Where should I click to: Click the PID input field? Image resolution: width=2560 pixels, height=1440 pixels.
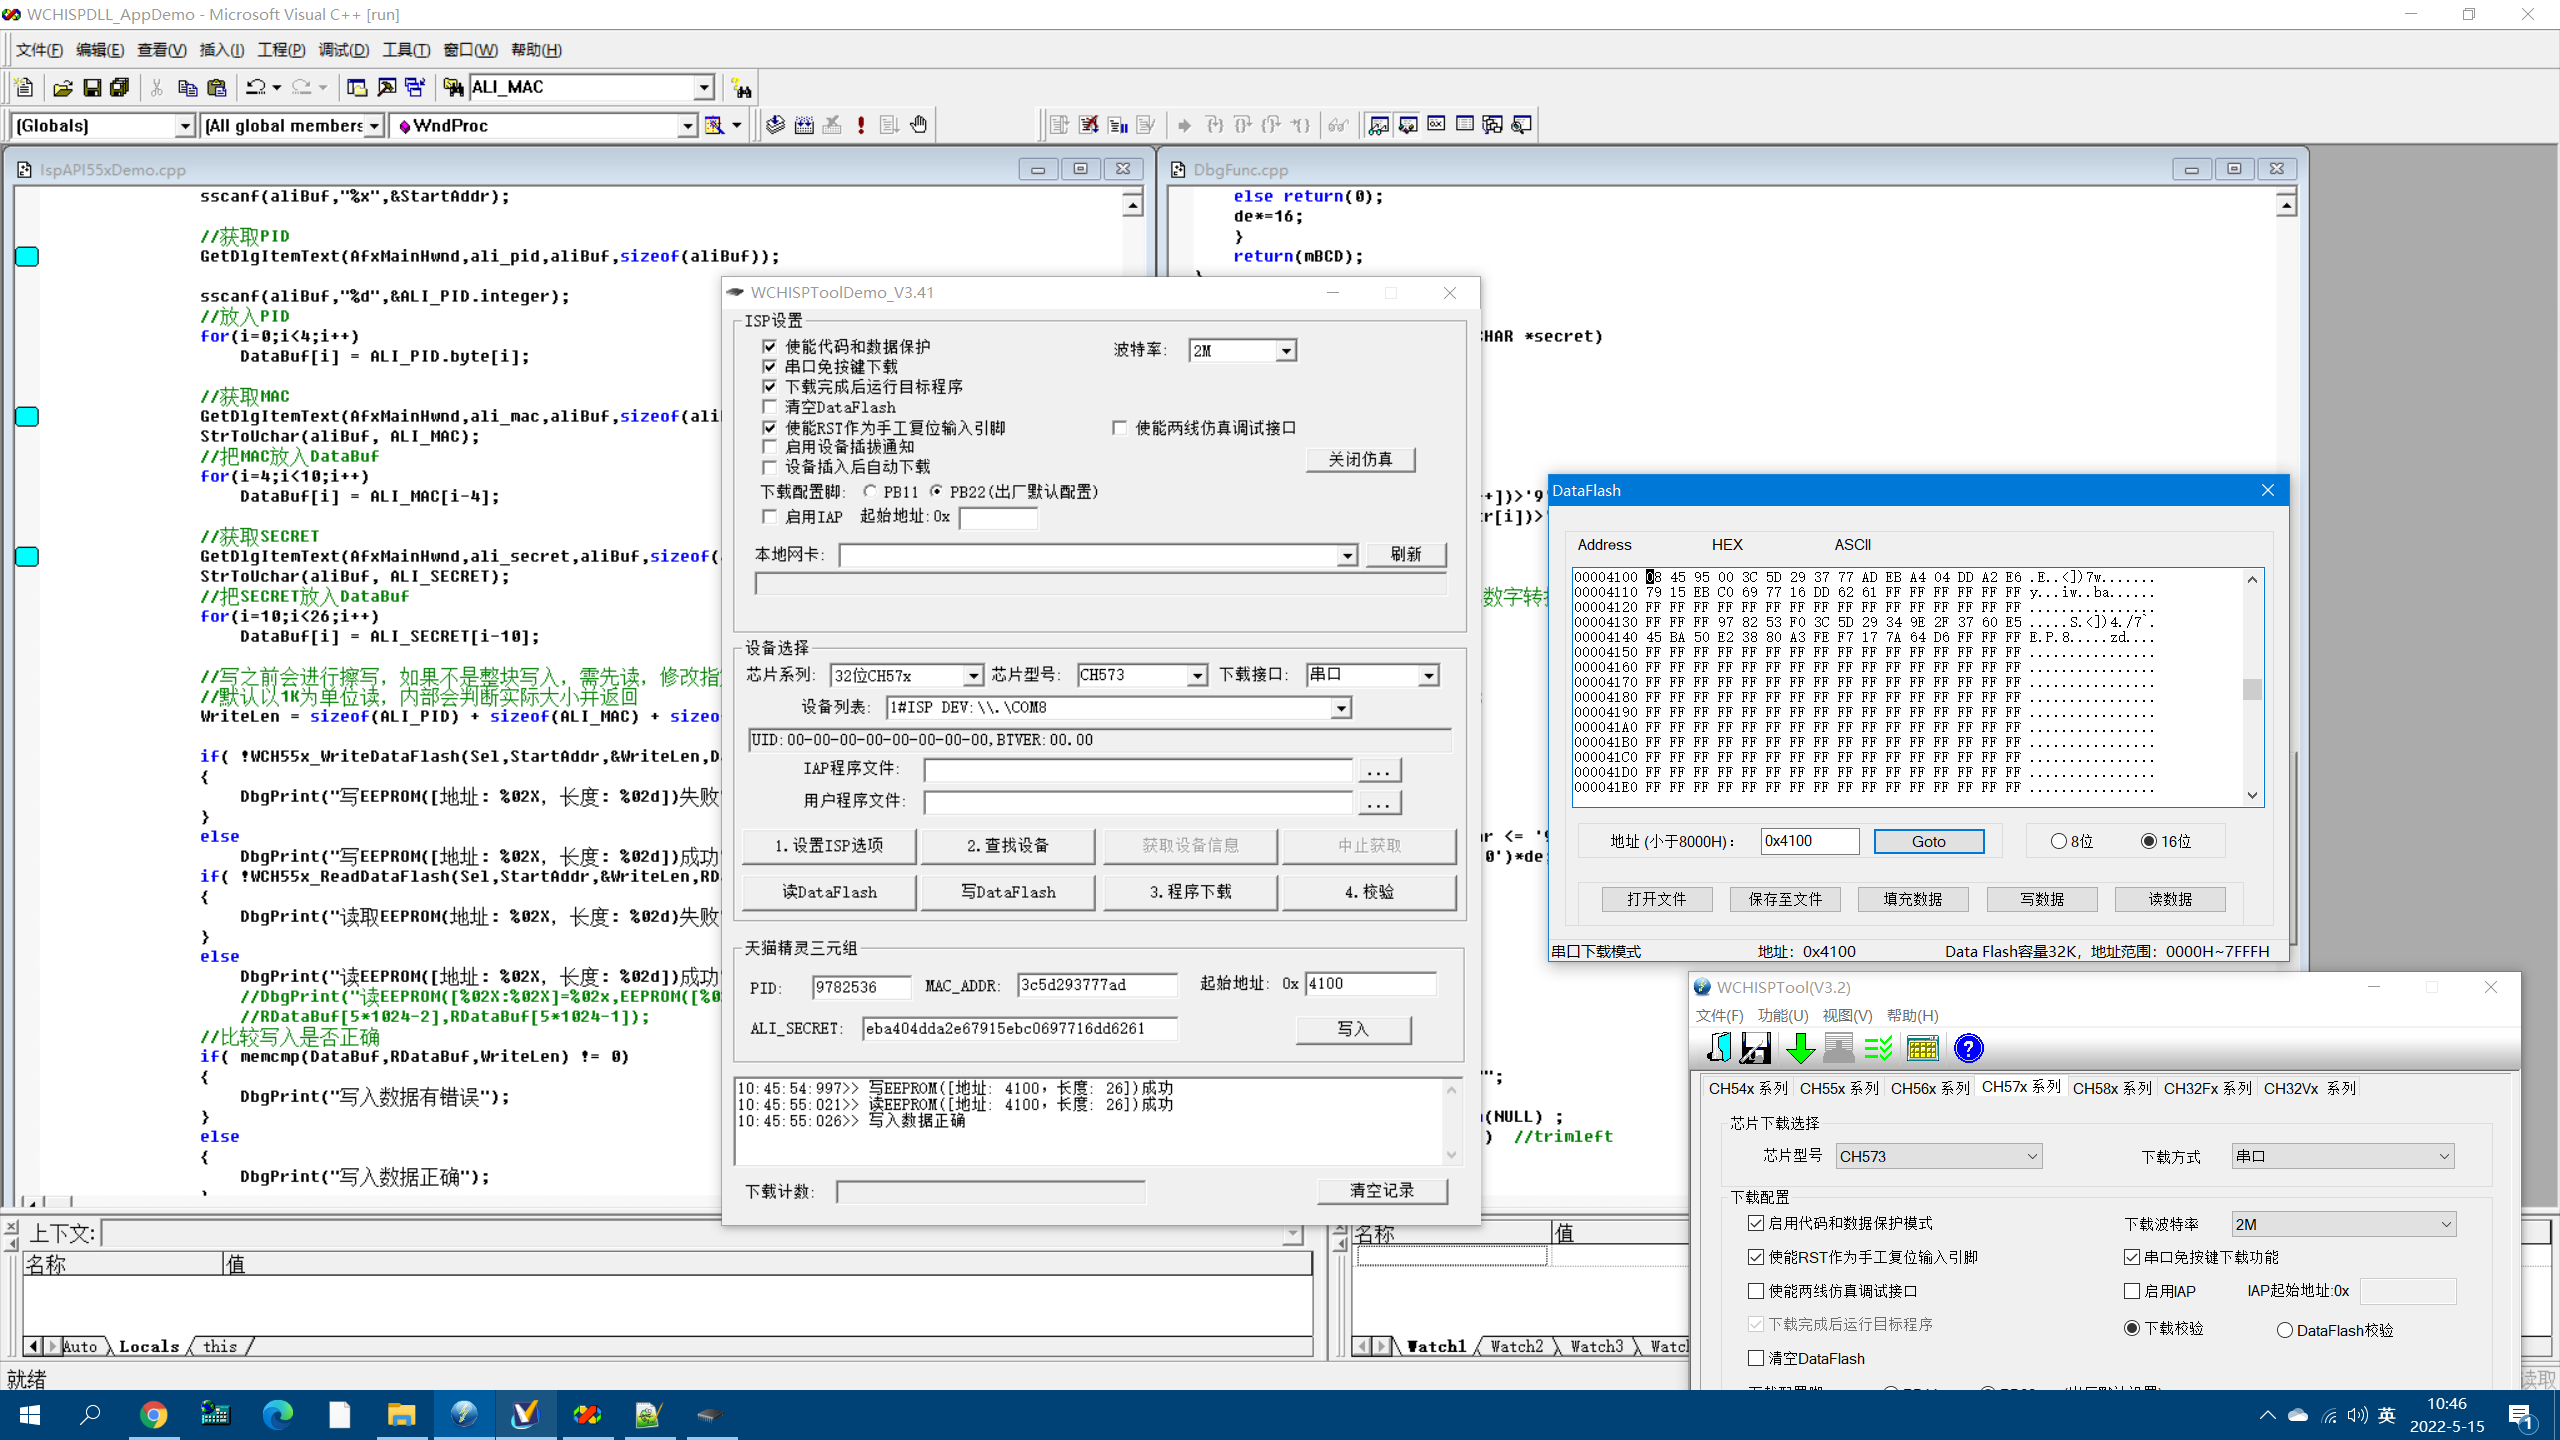click(x=861, y=988)
